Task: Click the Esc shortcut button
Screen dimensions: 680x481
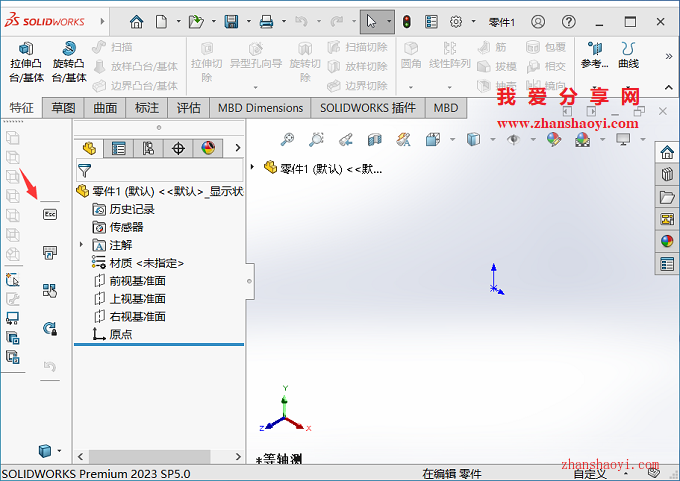Action: 50,214
